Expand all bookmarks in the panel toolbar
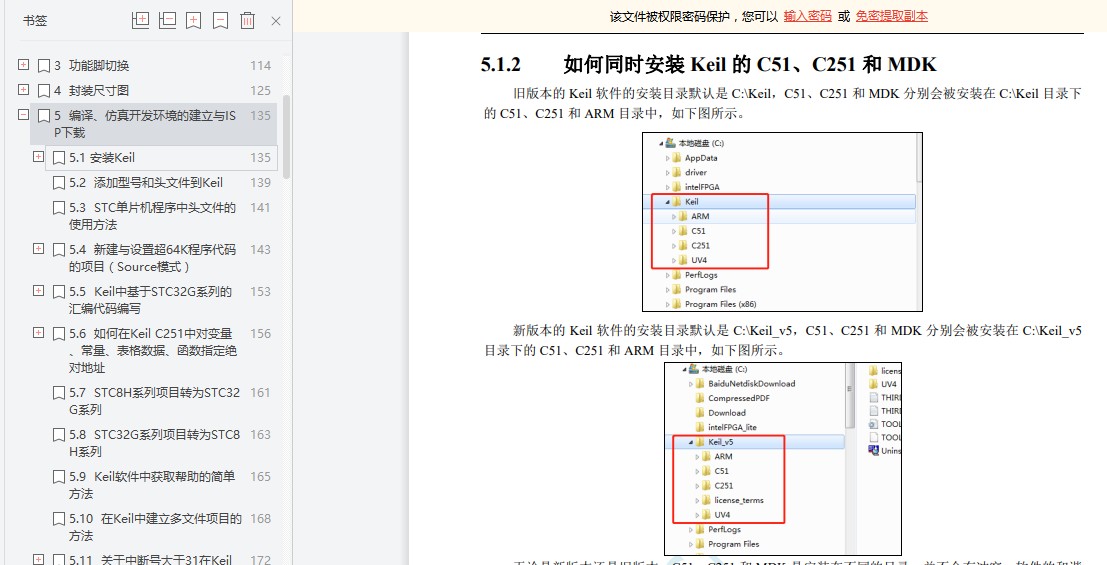This screenshot has height=565, width=1107. pos(140,20)
